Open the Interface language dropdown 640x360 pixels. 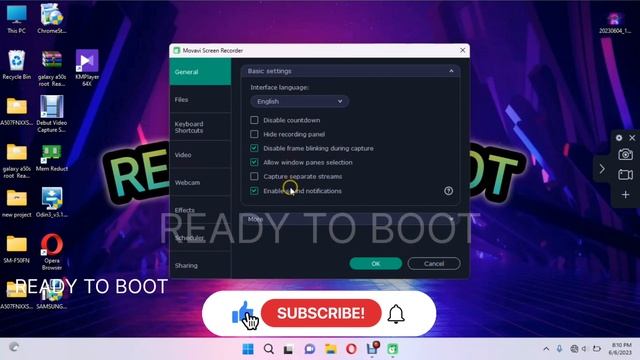300,101
